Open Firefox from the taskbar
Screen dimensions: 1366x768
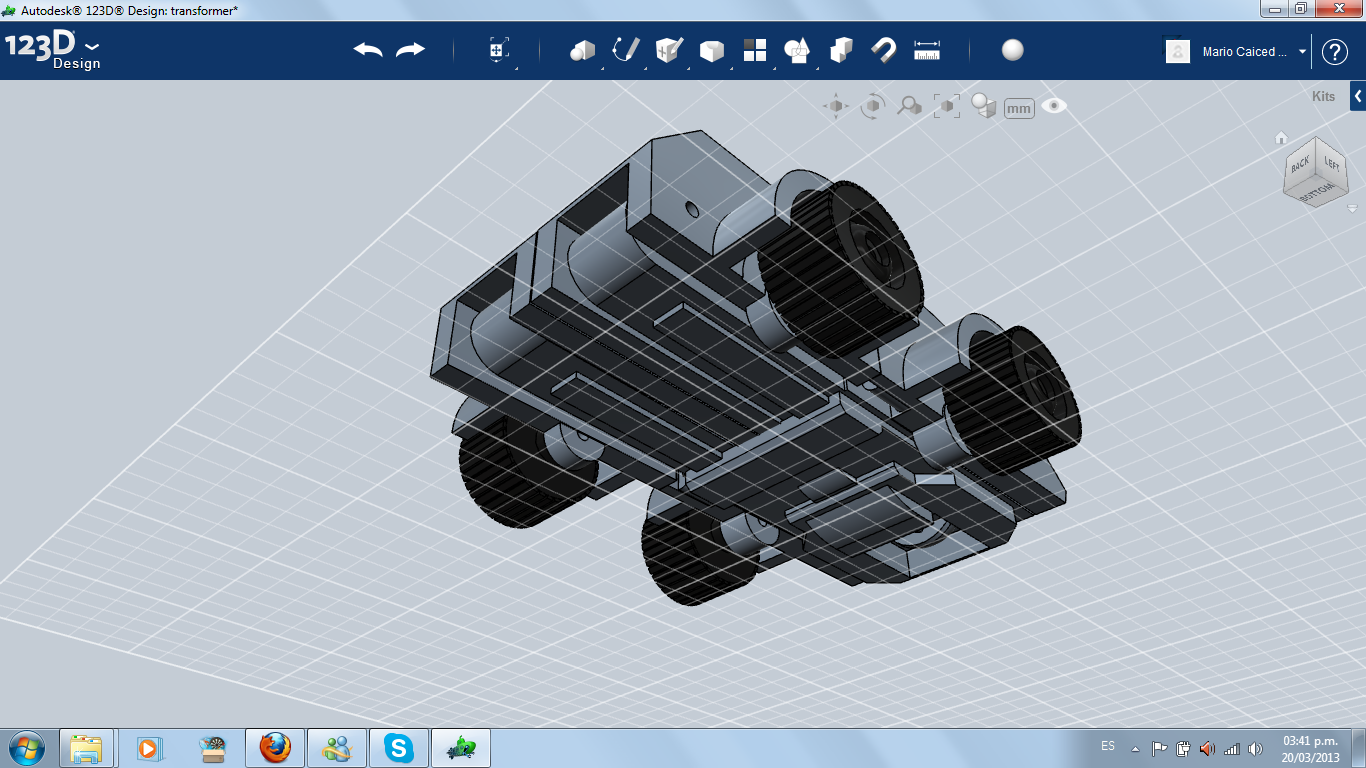click(274, 748)
